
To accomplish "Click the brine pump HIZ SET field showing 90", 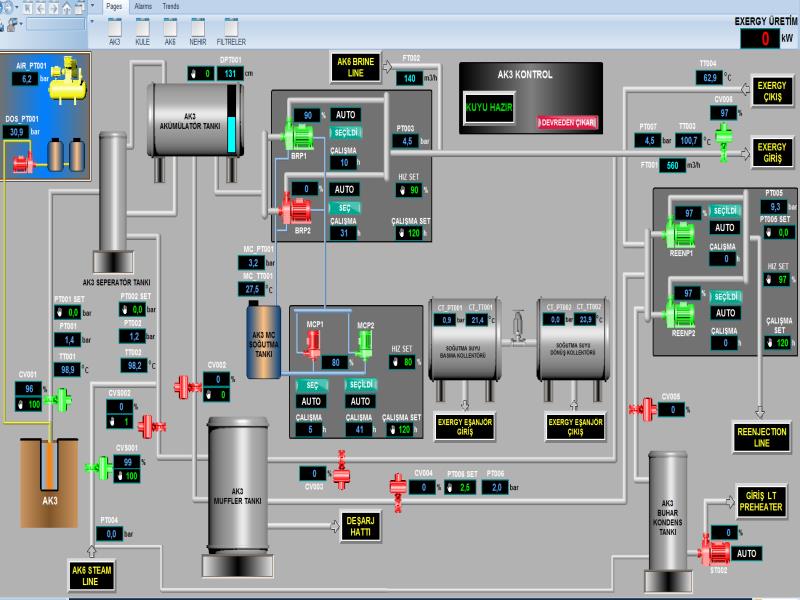I will [x=410, y=190].
